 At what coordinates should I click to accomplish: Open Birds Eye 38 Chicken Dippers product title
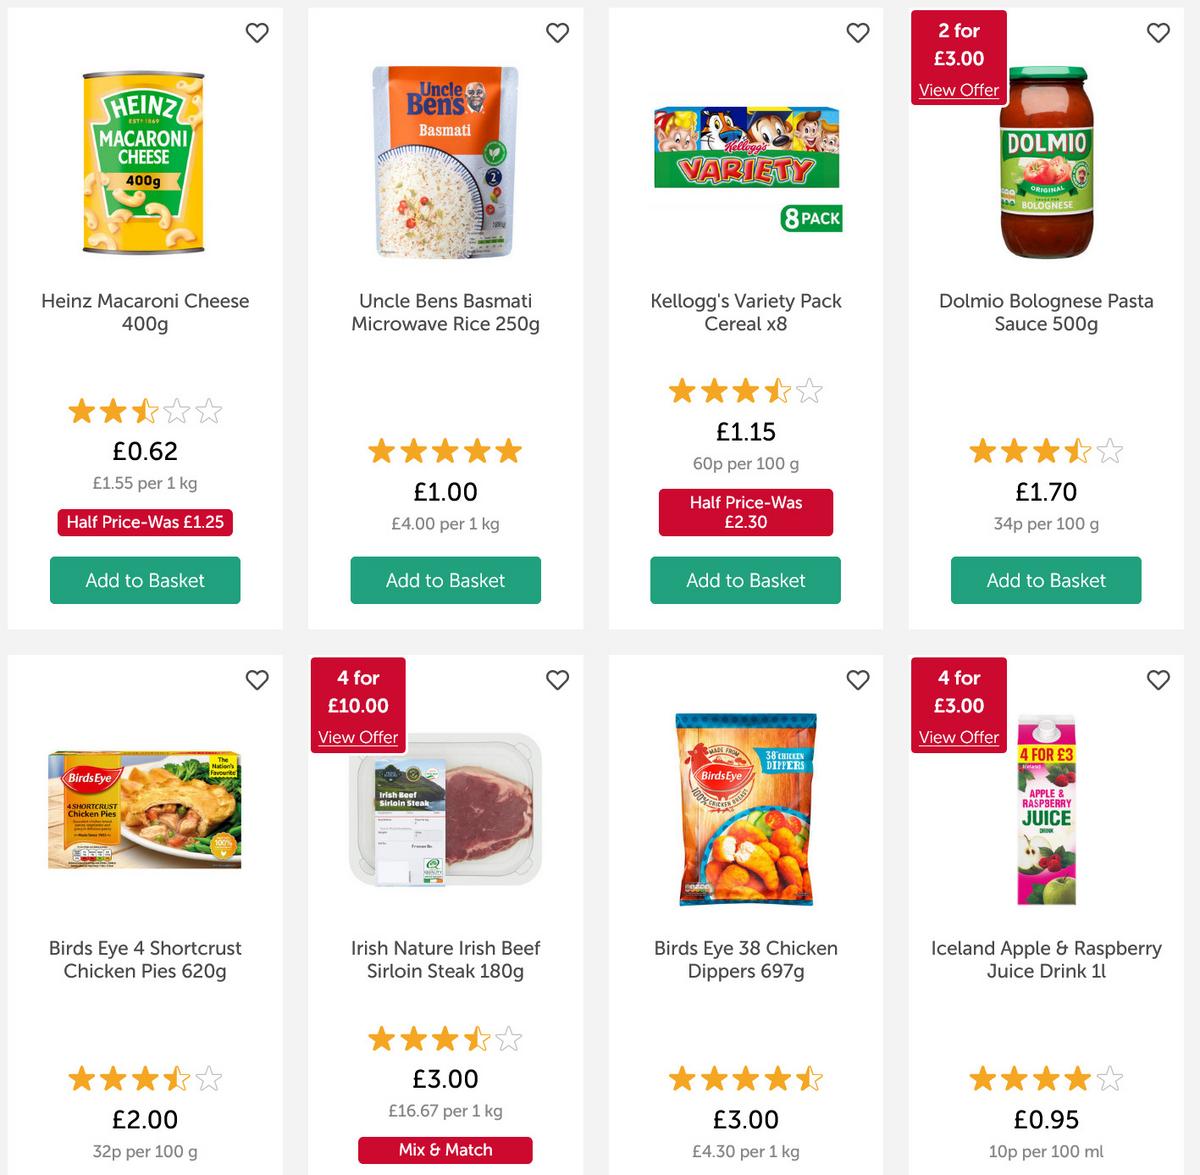click(746, 959)
